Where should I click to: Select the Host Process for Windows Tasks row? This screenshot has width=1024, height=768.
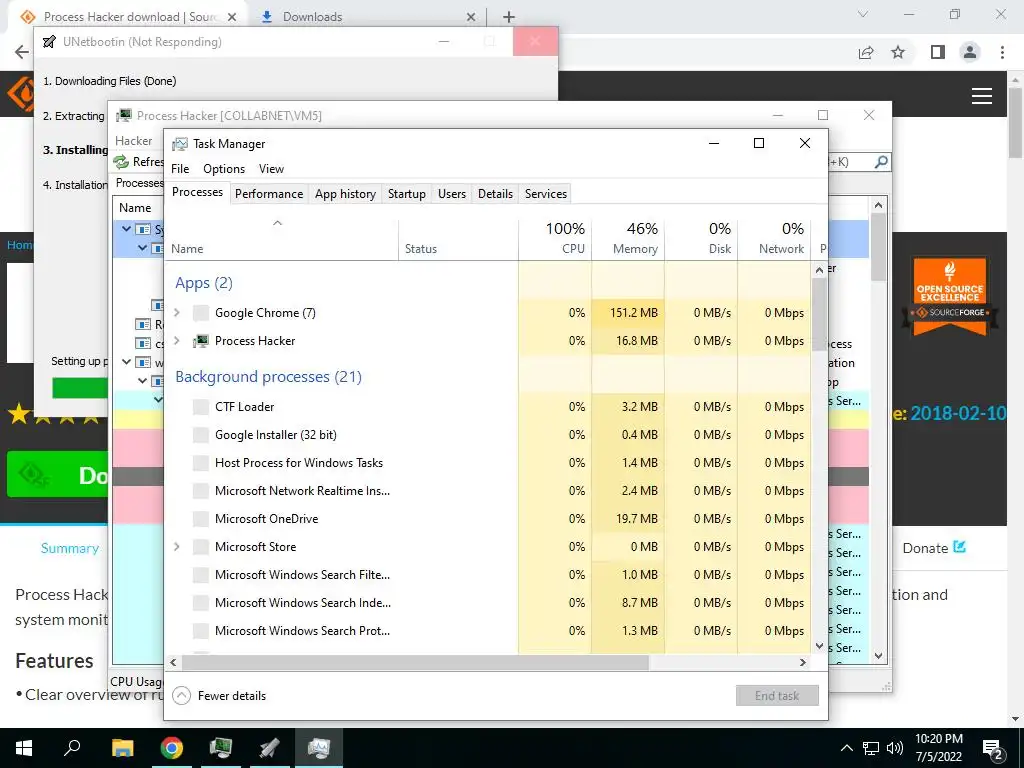(487, 463)
